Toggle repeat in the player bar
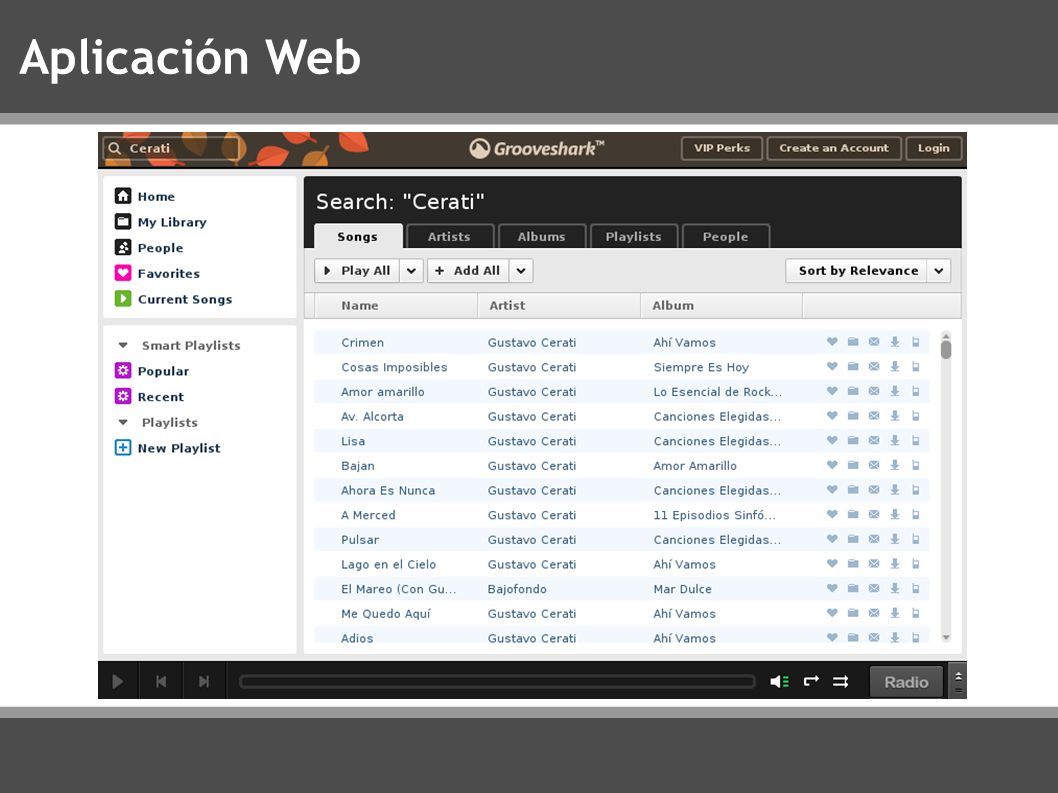 (811, 681)
